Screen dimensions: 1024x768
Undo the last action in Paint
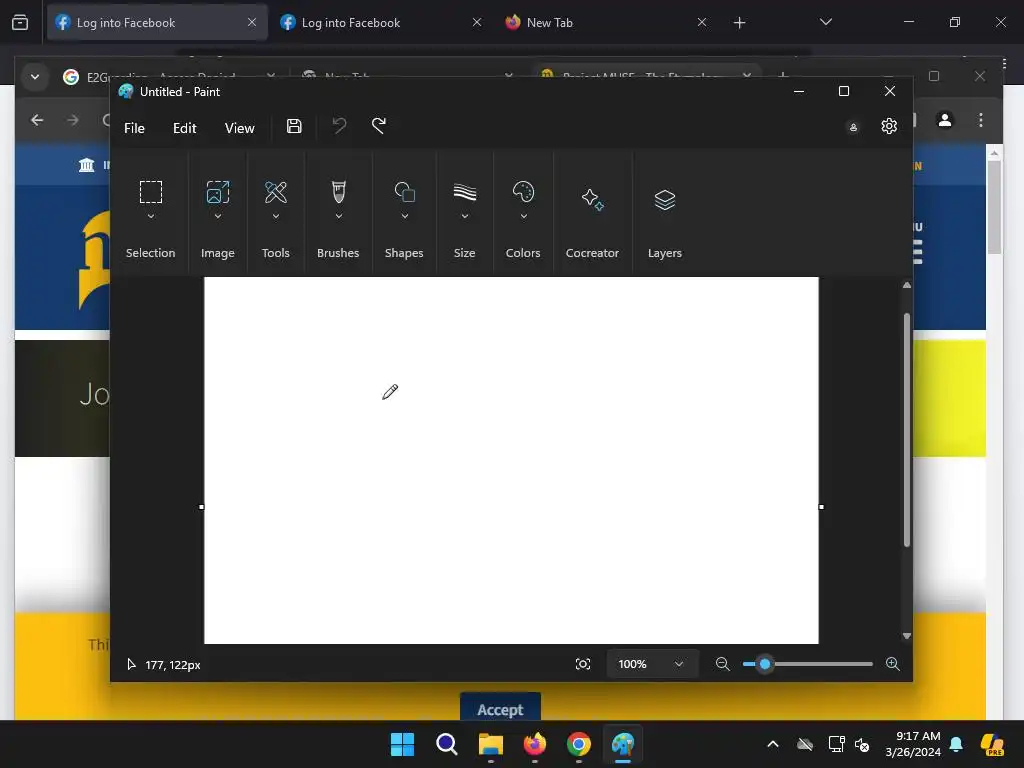tap(339, 125)
